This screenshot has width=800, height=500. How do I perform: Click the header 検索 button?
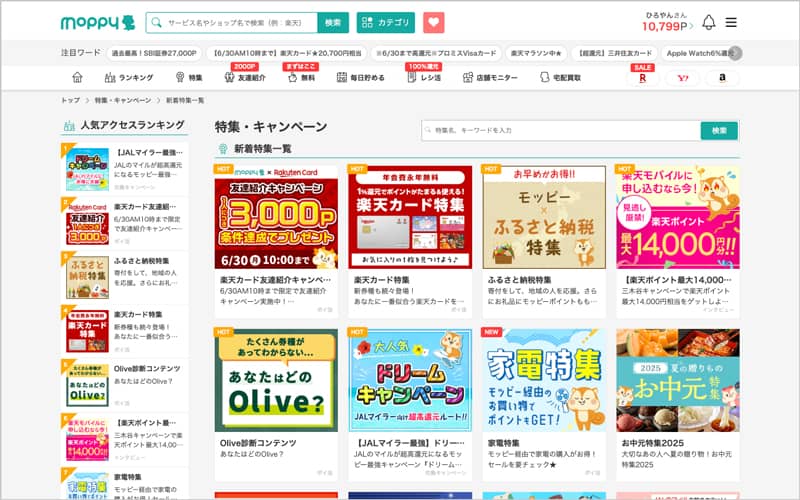tap(333, 22)
